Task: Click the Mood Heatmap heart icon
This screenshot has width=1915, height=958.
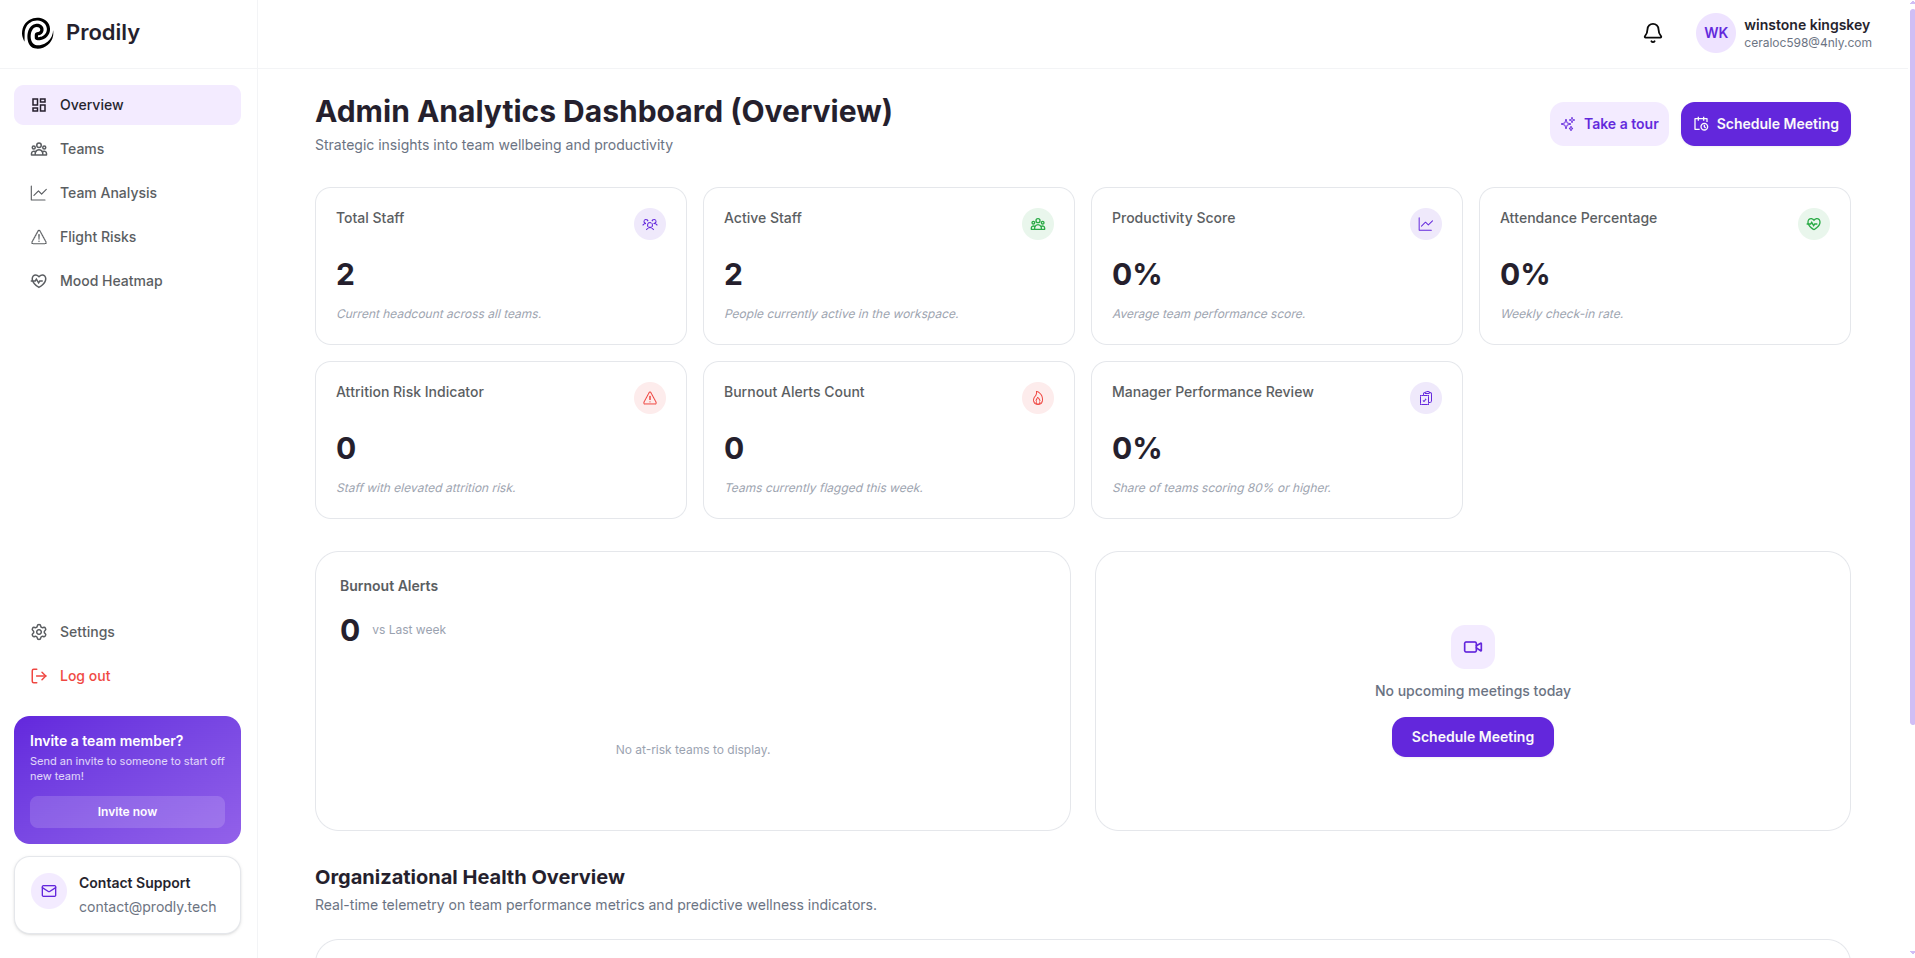Action: tap(39, 281)
